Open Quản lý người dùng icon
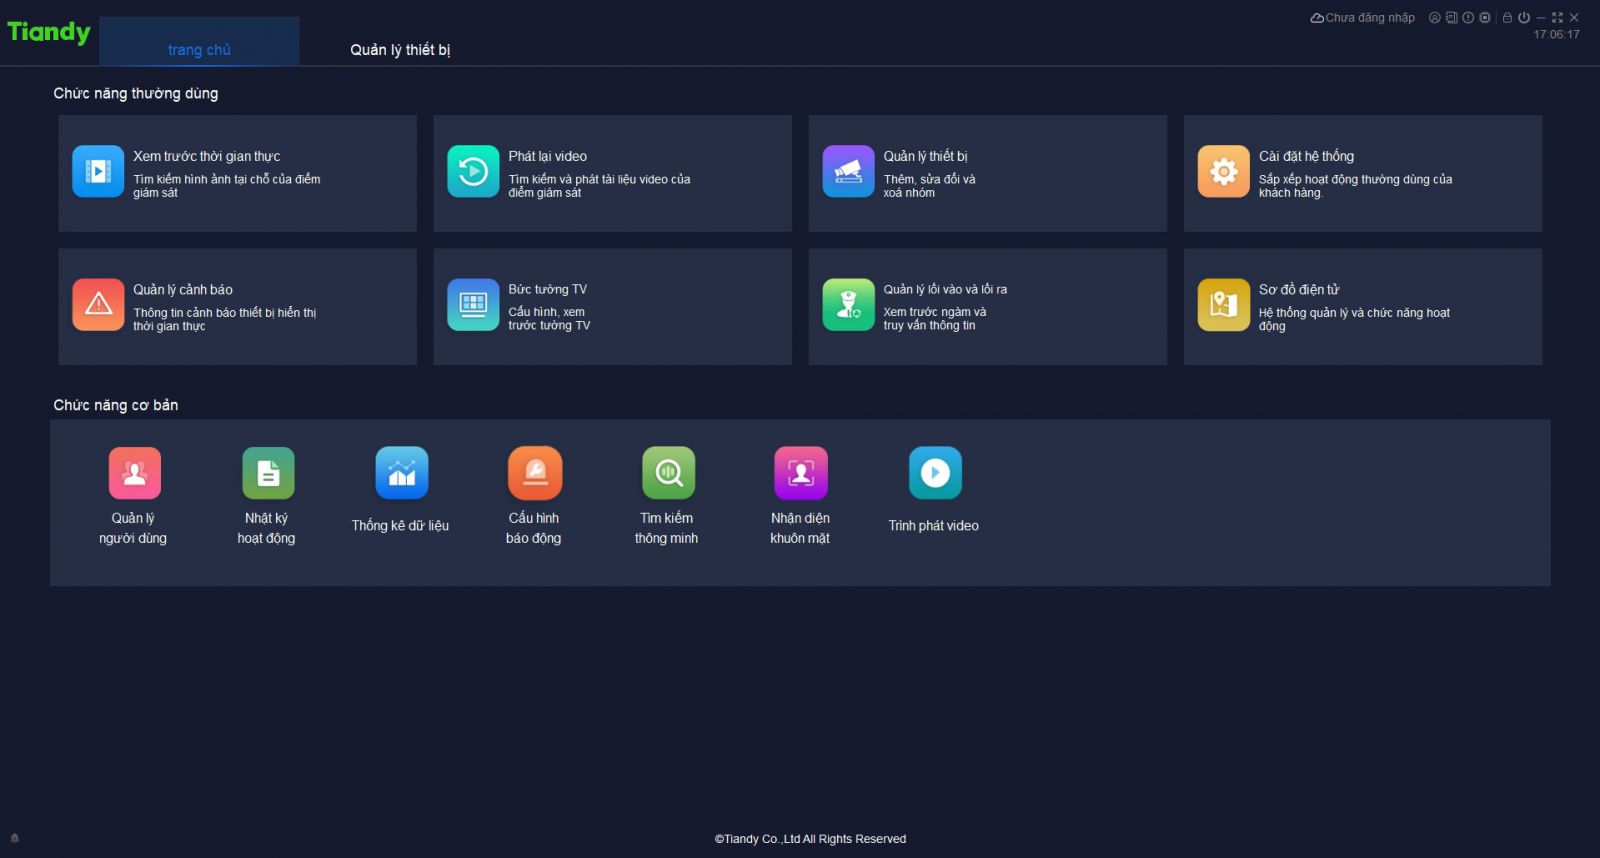The image size is (1600, 858). click(x=134, y=473)
